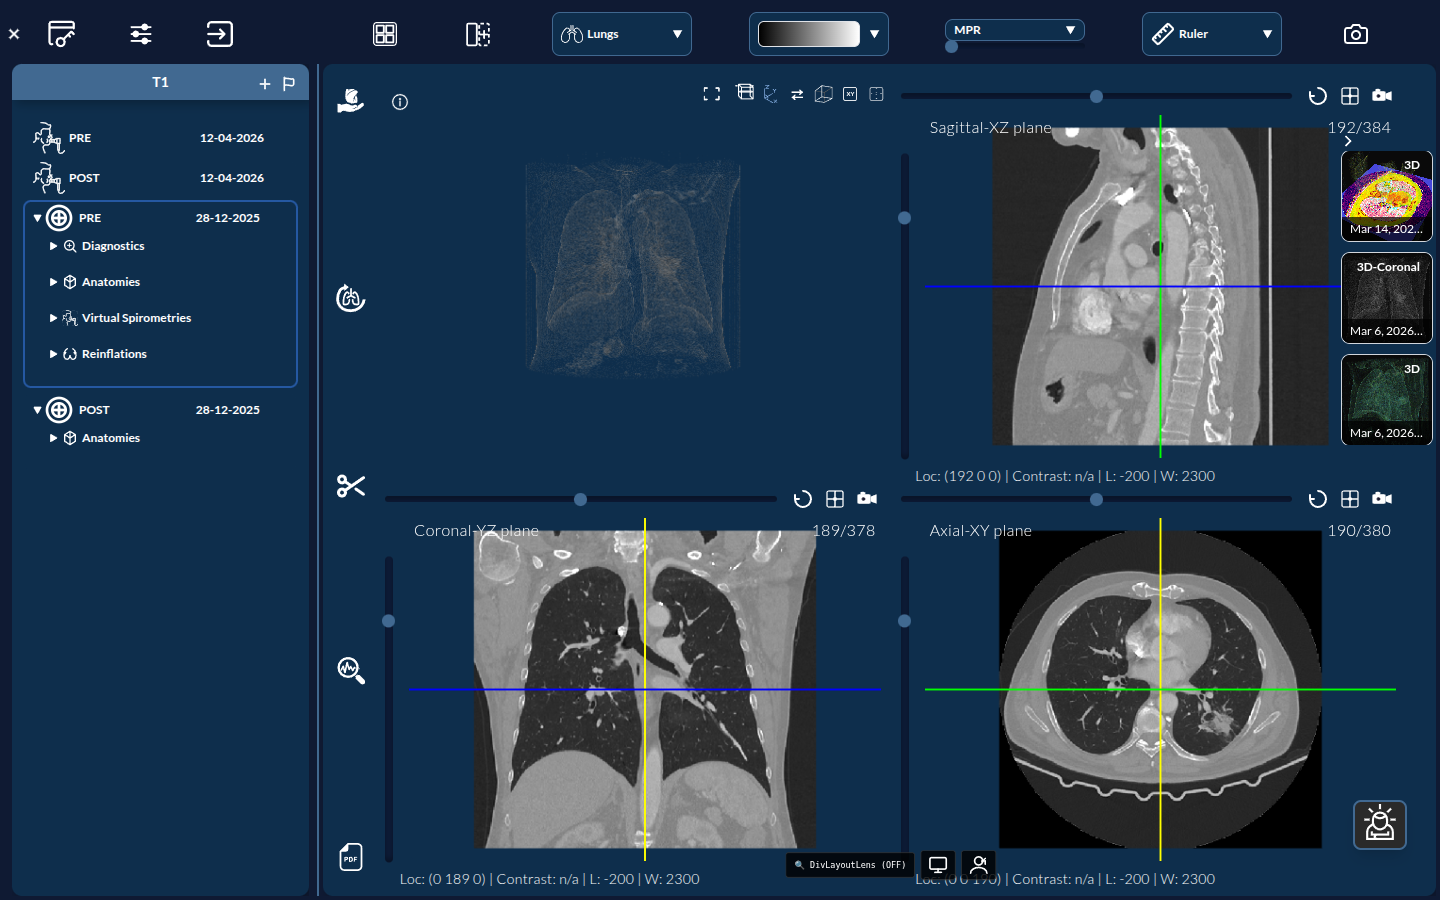Click the hand holding organ icon
Viewport: 1440px width, 900px height.
(x=350, y=100)
